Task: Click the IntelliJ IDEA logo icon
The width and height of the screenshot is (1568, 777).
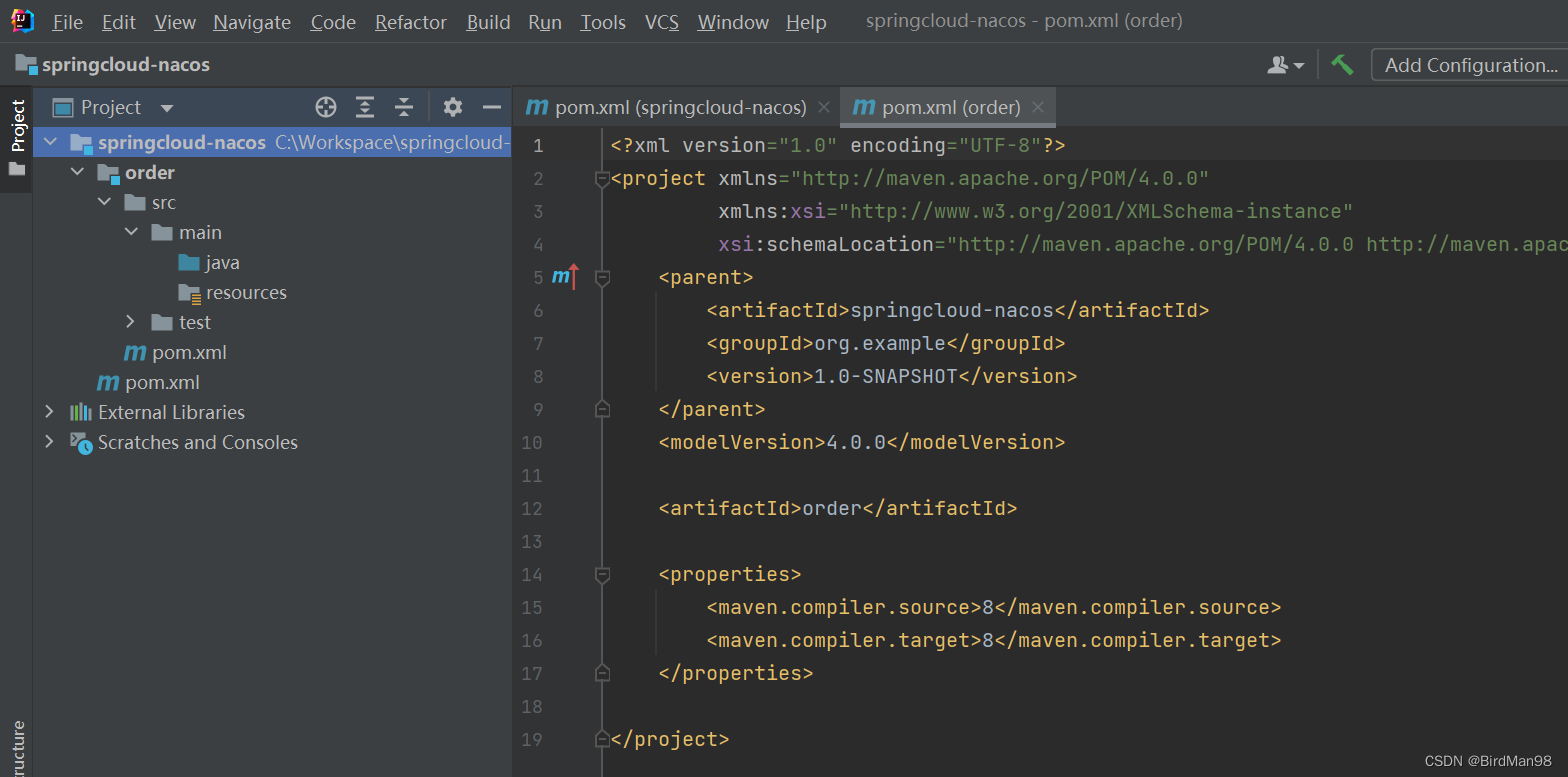Action: tap(22, 20)
